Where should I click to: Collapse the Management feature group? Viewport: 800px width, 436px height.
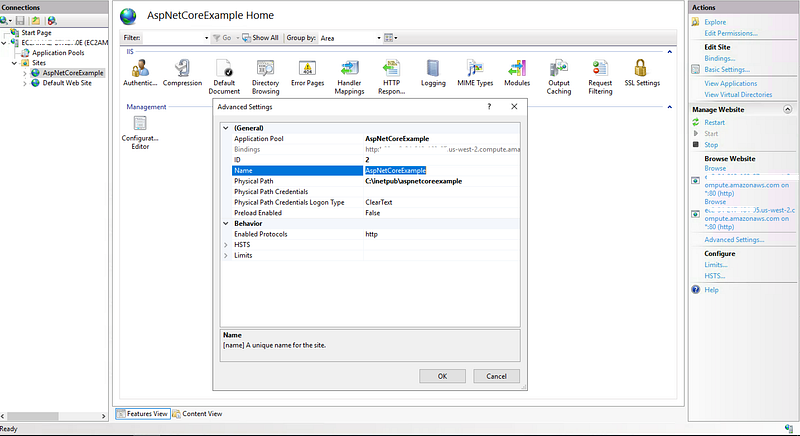click(669, 107)
